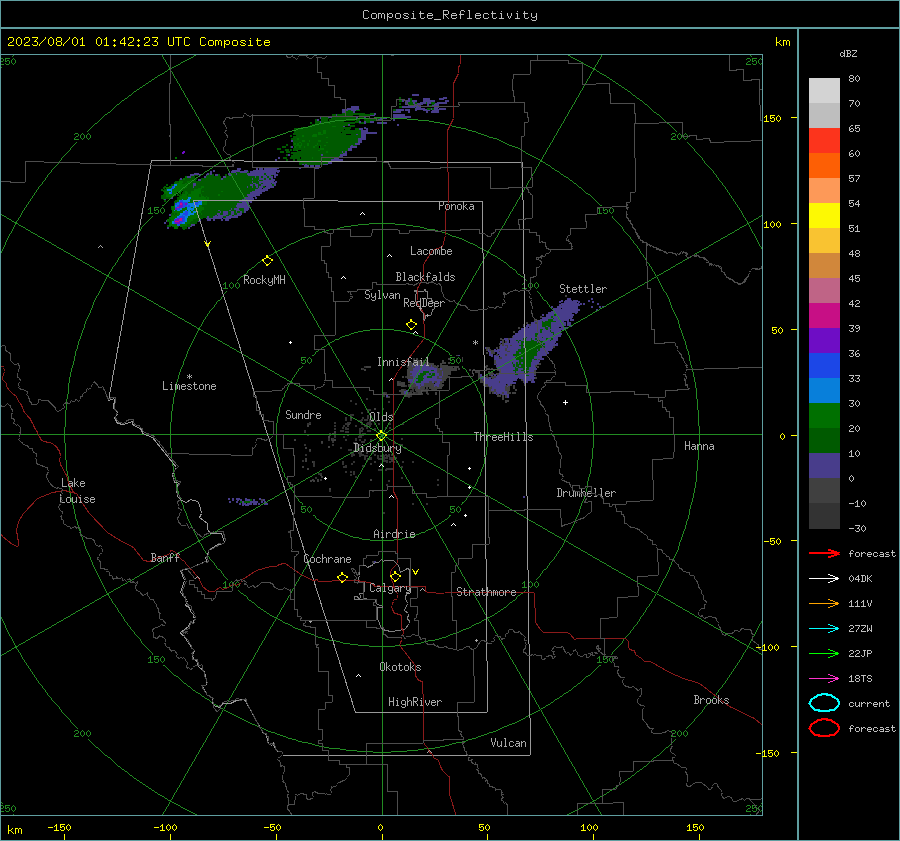Click the RockyMH location label
Screen dimensions: 900x841
click(x=264, y=280)
